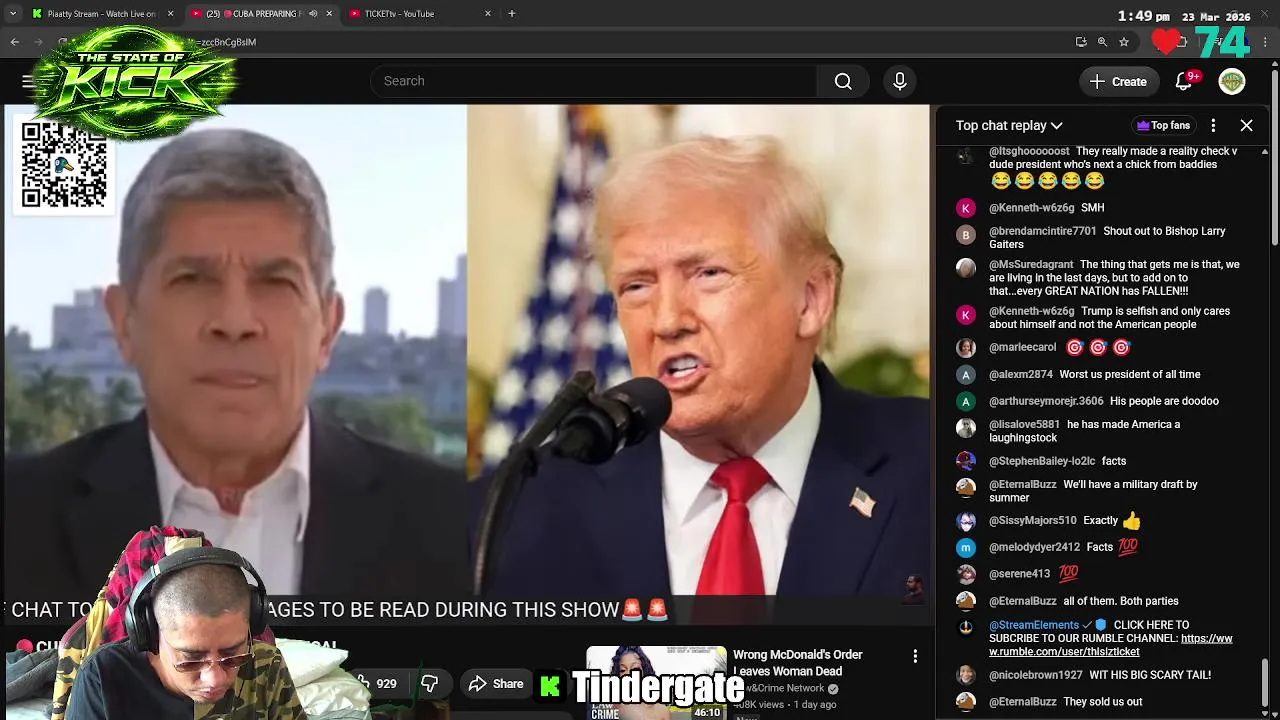This screenshot has width=1280, height=720.
Task: Activate voice search microphone icon
Action: pyautogui.click(x=900, y=81)
